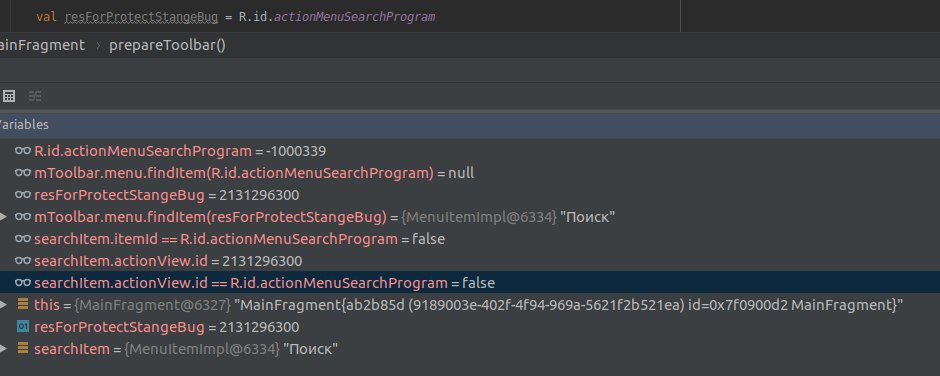The image size is (940, 376).
Task: Select the Variables panel header tab
Action: (x=24, y=125)
